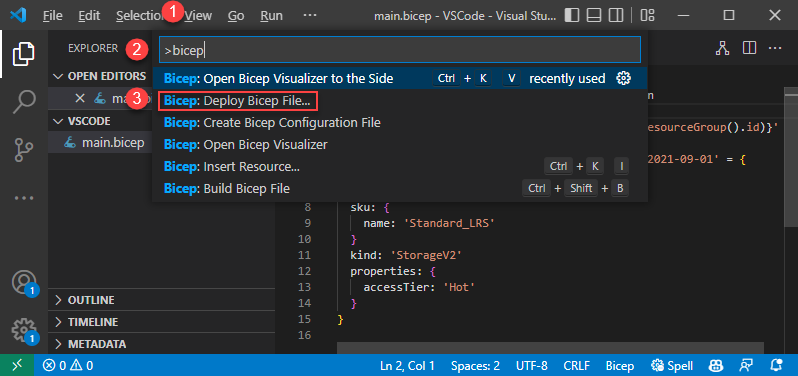Image resolution: width=798 pixels, height=376 pixels.
Task: Split the editor to the right
Action: tap(749, 48)
